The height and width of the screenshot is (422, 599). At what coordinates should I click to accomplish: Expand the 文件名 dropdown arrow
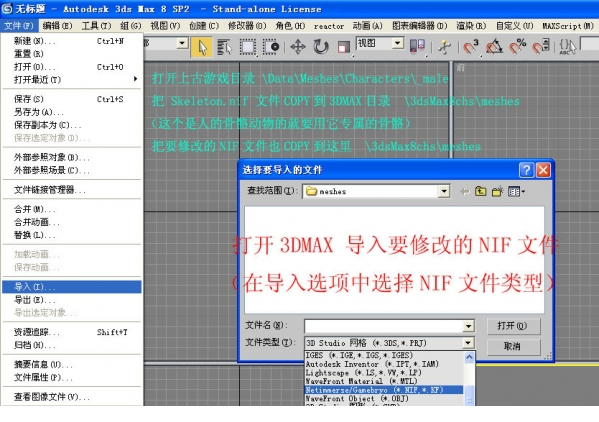click(468, 326)
